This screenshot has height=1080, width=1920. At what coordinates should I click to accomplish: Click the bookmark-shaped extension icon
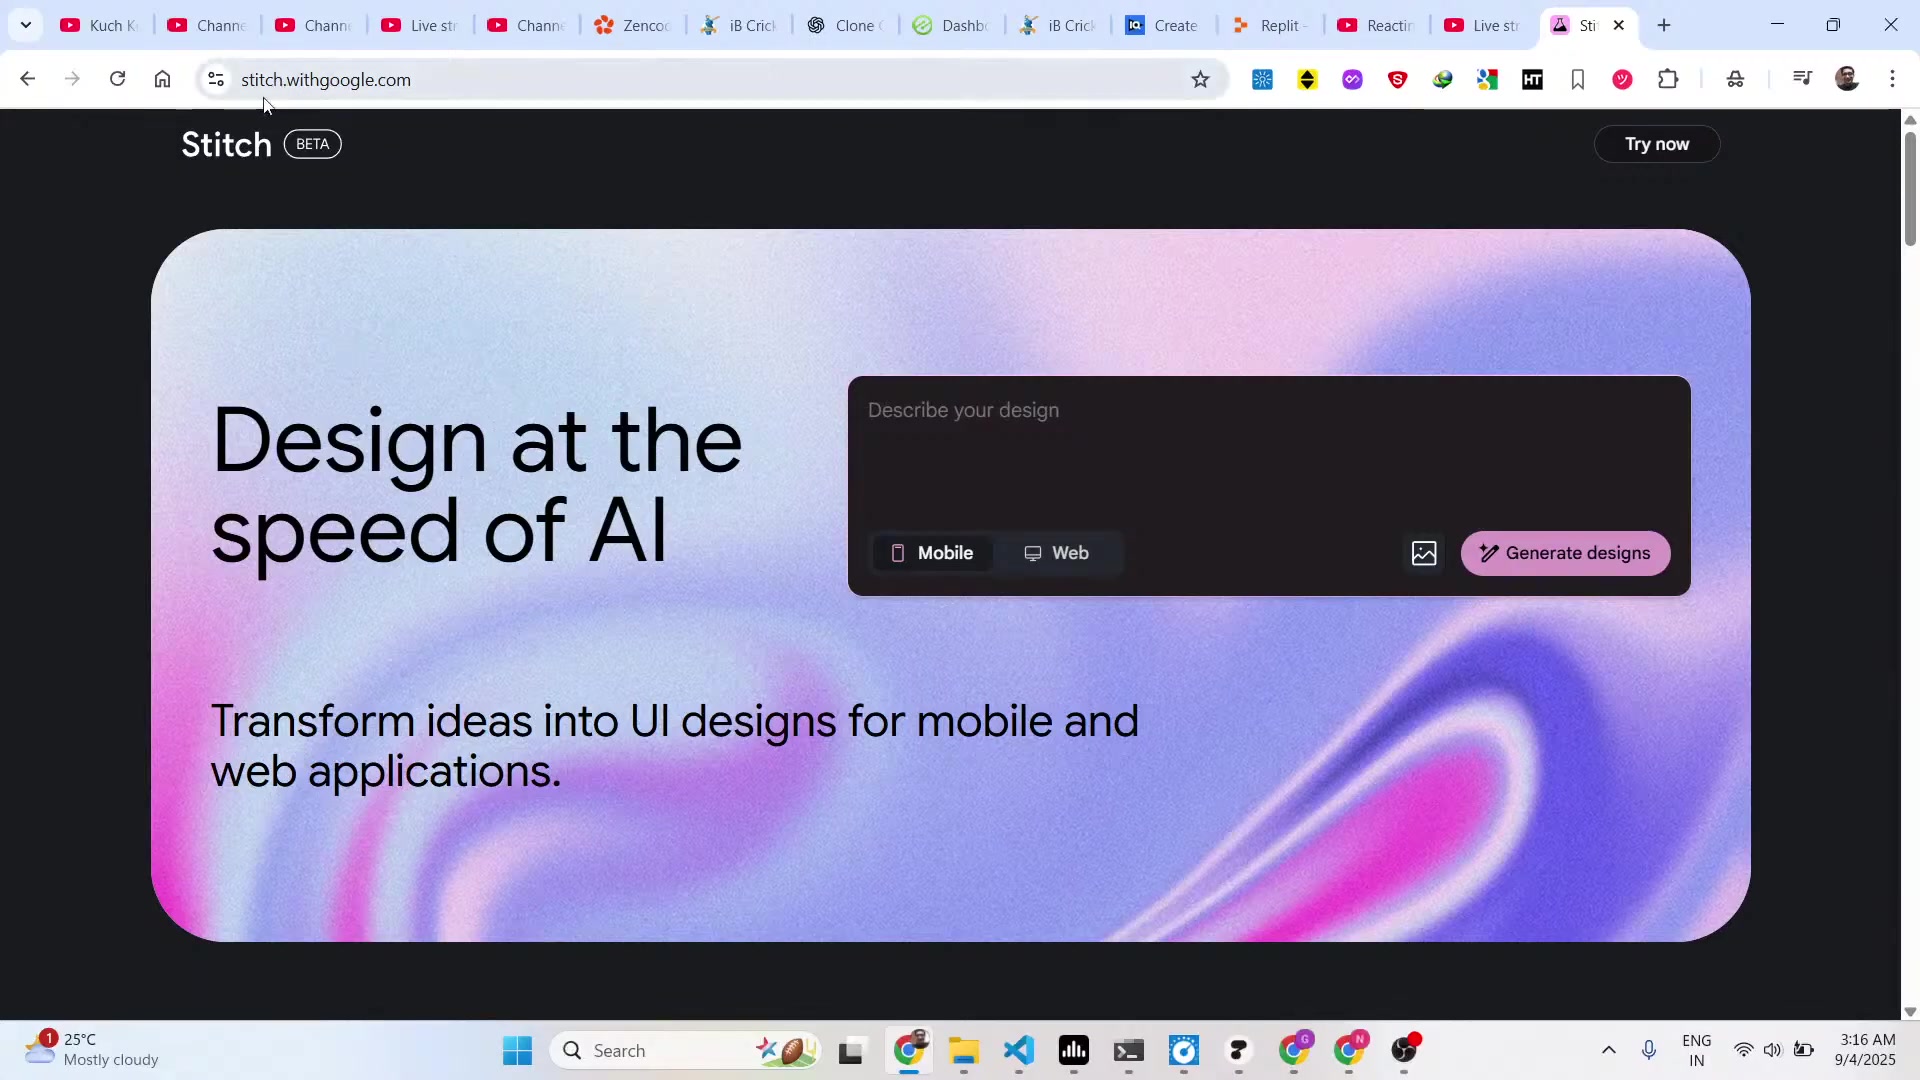coord(1577,79)
